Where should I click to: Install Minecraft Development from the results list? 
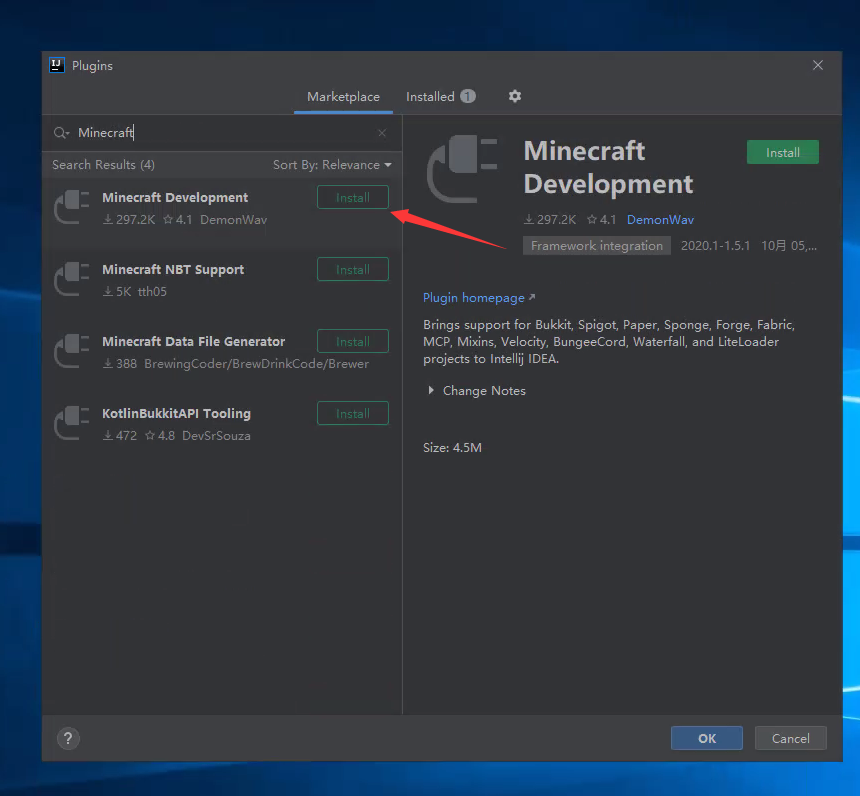point(352,198)
